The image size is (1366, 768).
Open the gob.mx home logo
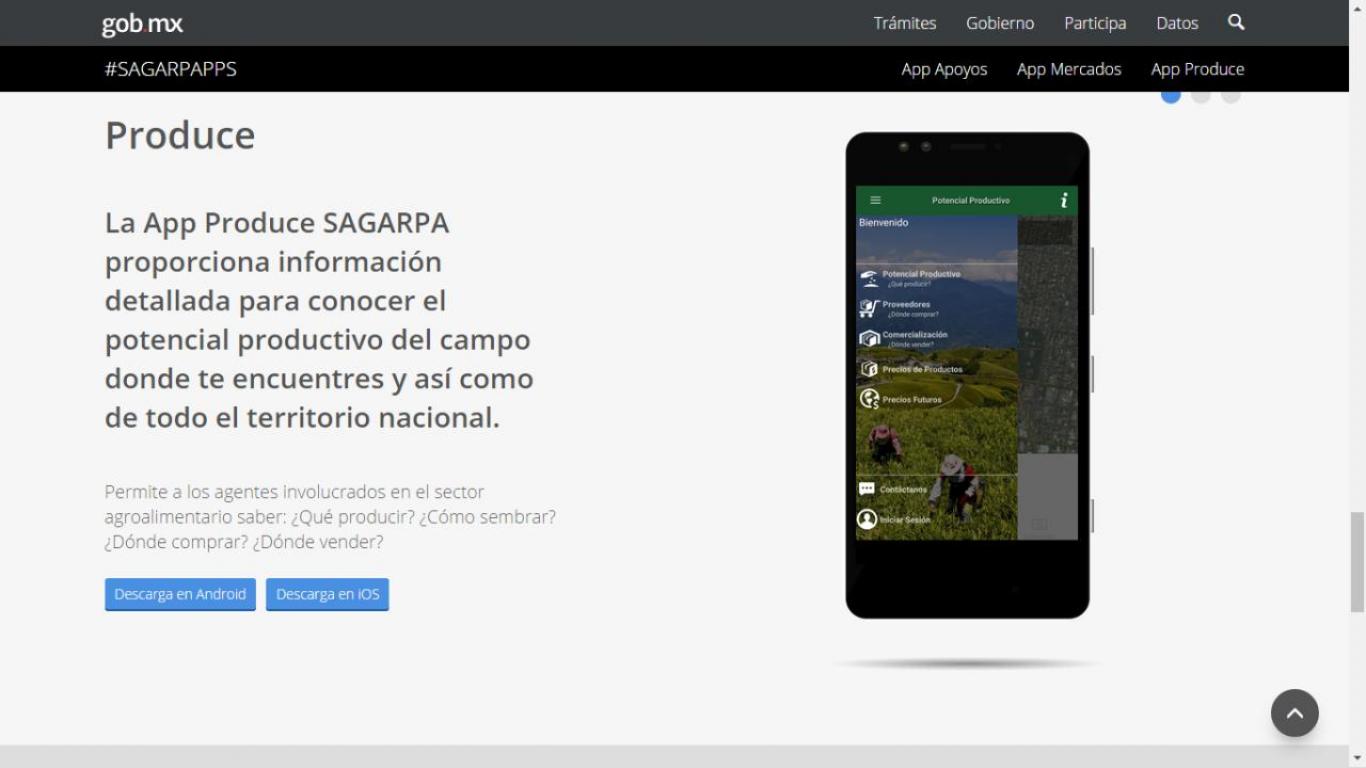coord(140,23)
